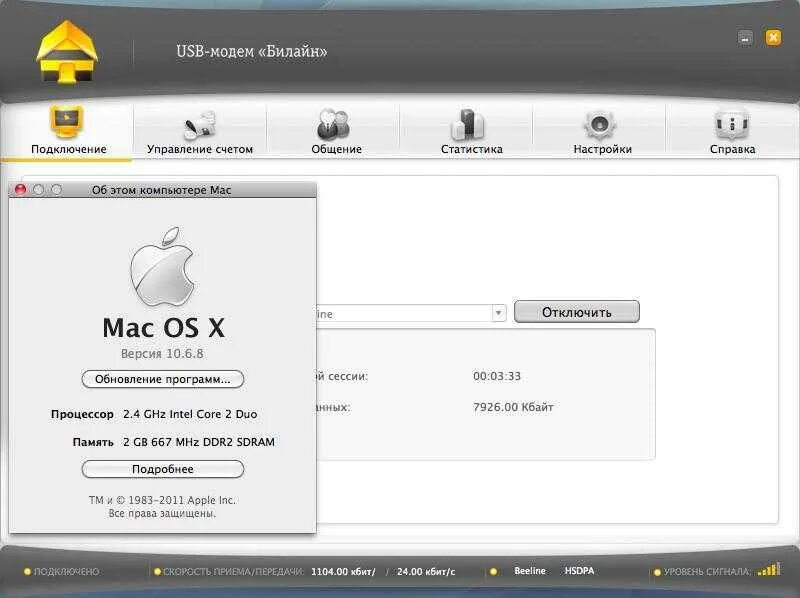Click ПОДКЛЮЧЕНО status indicator
This screenshot has width=800, height=598.
click(62, 571)
